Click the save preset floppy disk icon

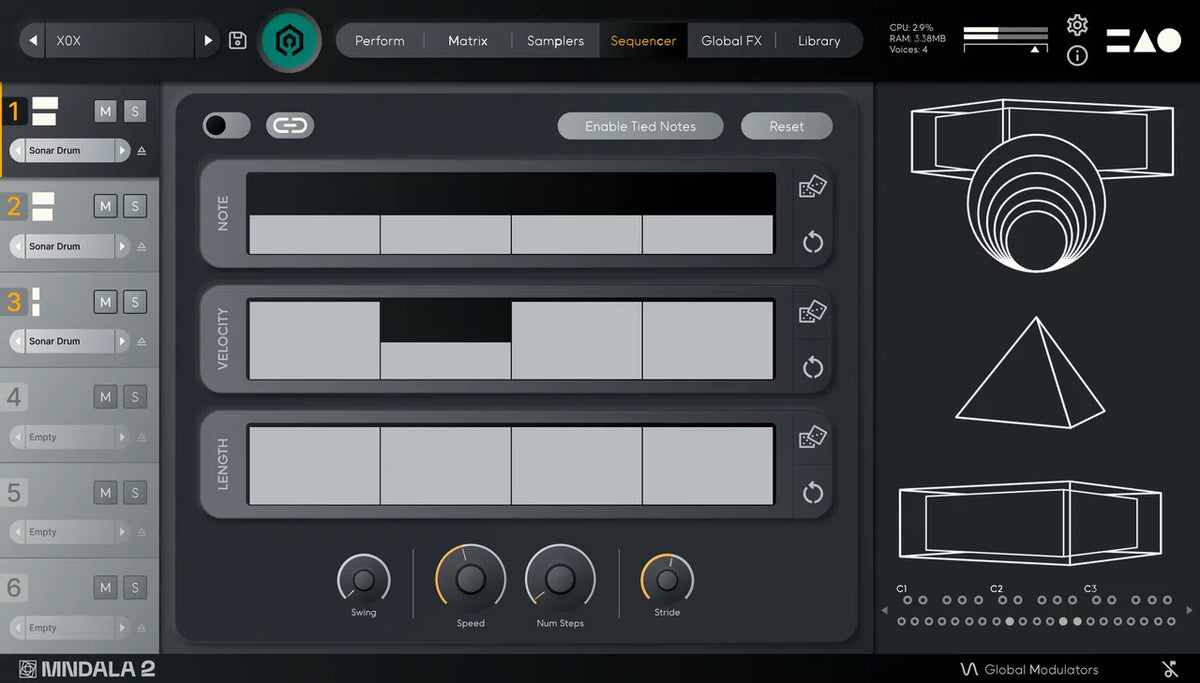238,41
